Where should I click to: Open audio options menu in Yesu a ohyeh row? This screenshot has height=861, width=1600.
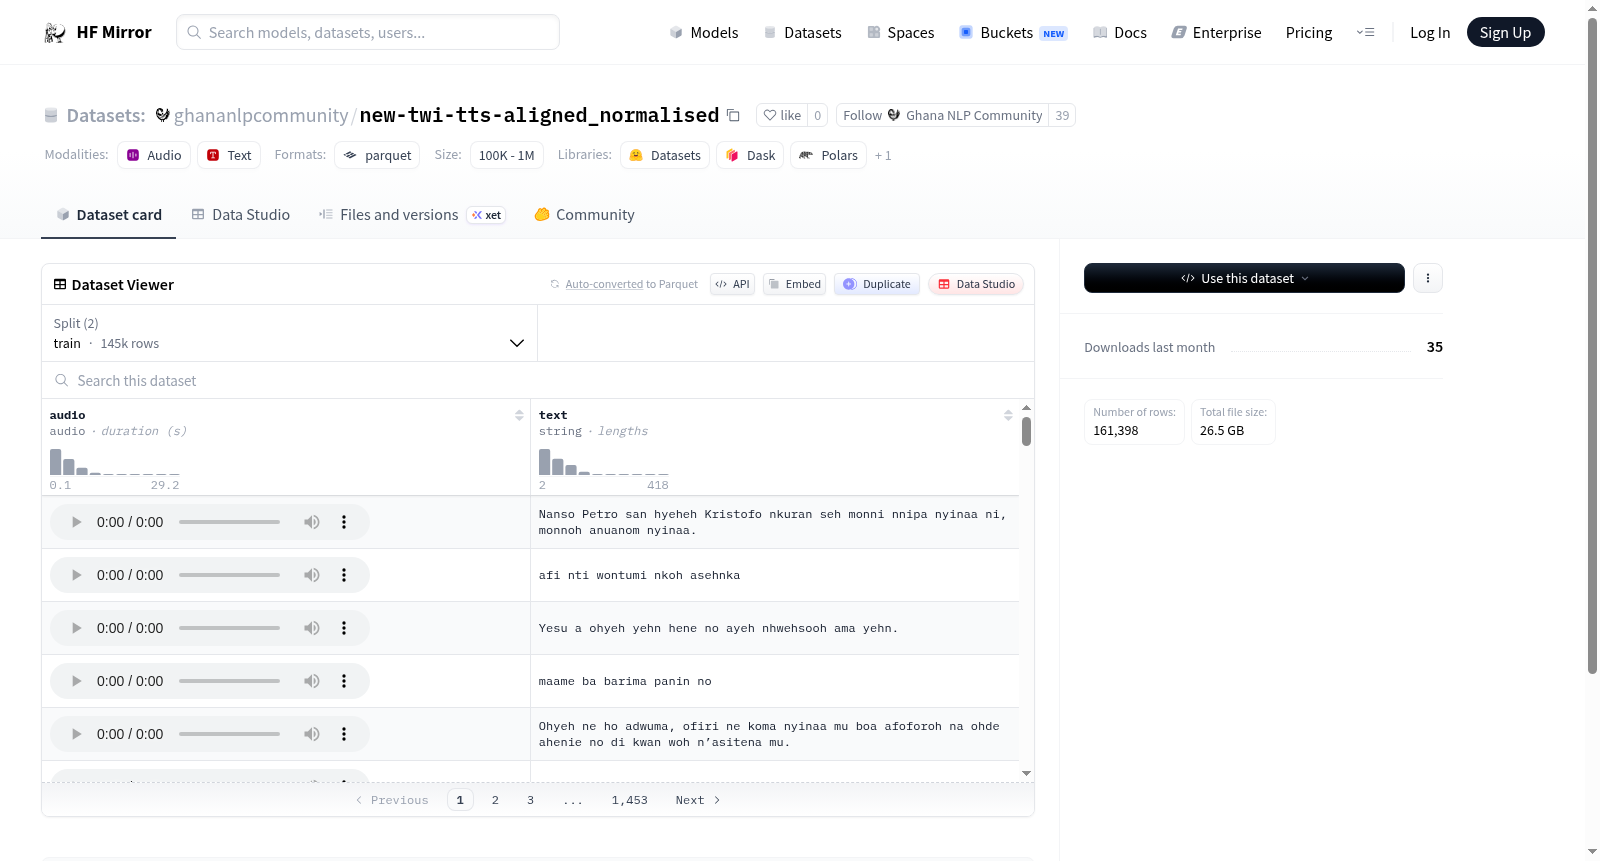tap(344, 628)
